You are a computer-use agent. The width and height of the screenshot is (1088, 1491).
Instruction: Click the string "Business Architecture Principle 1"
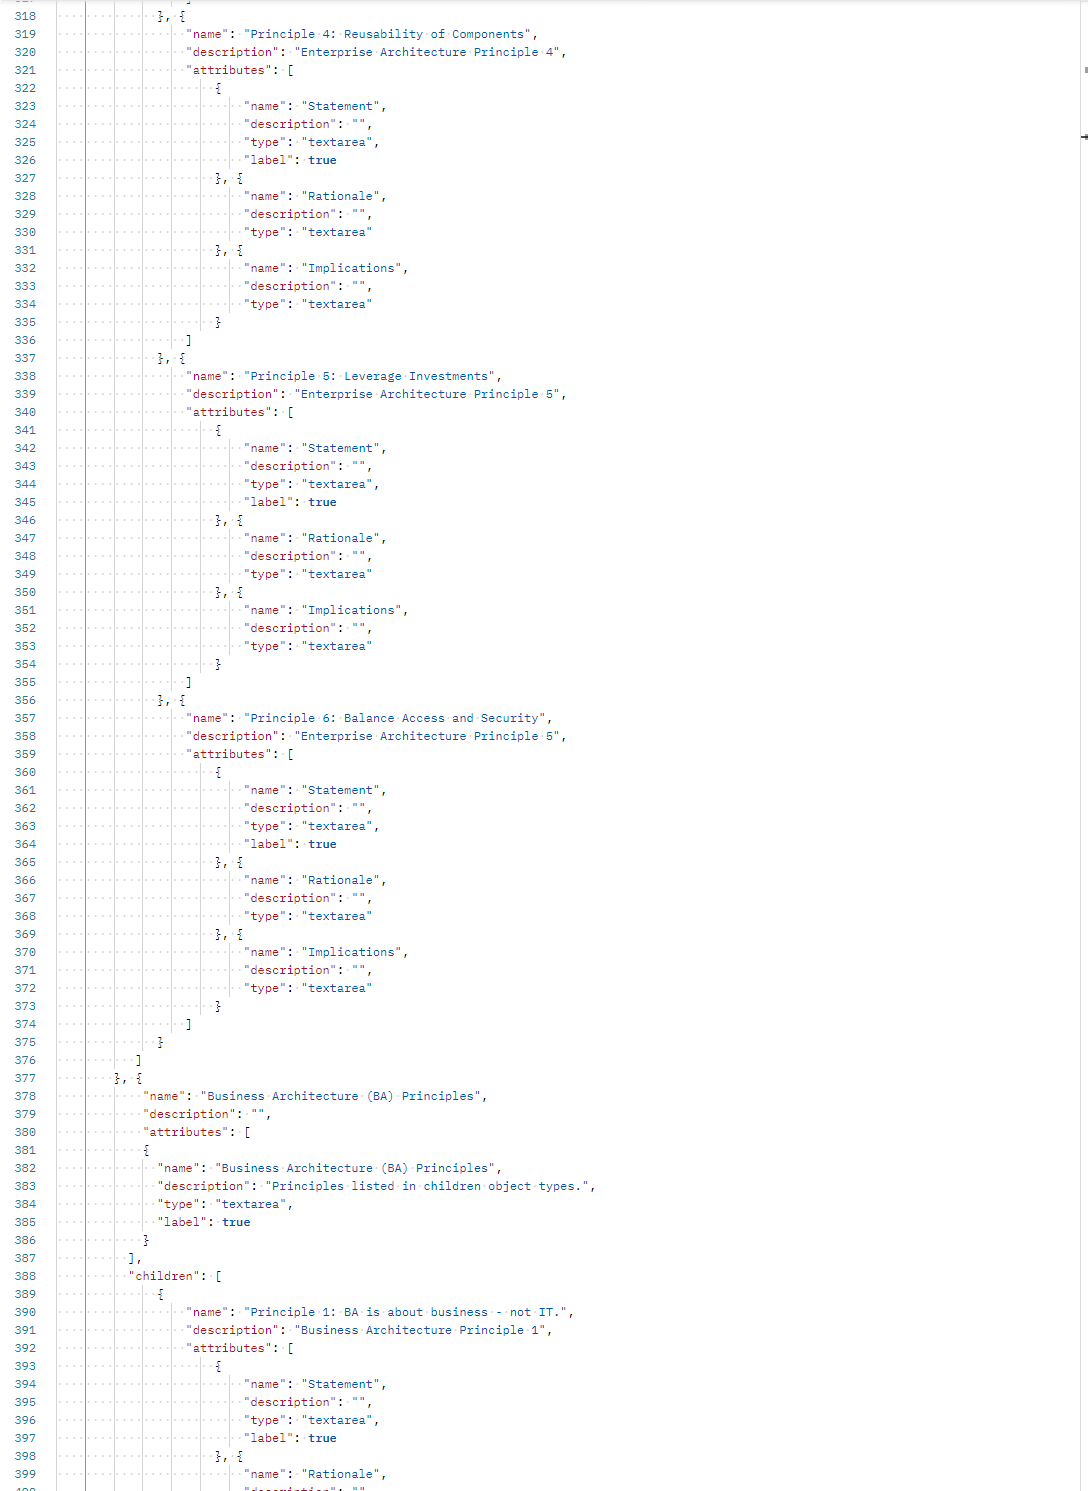tap(420, 1330)
